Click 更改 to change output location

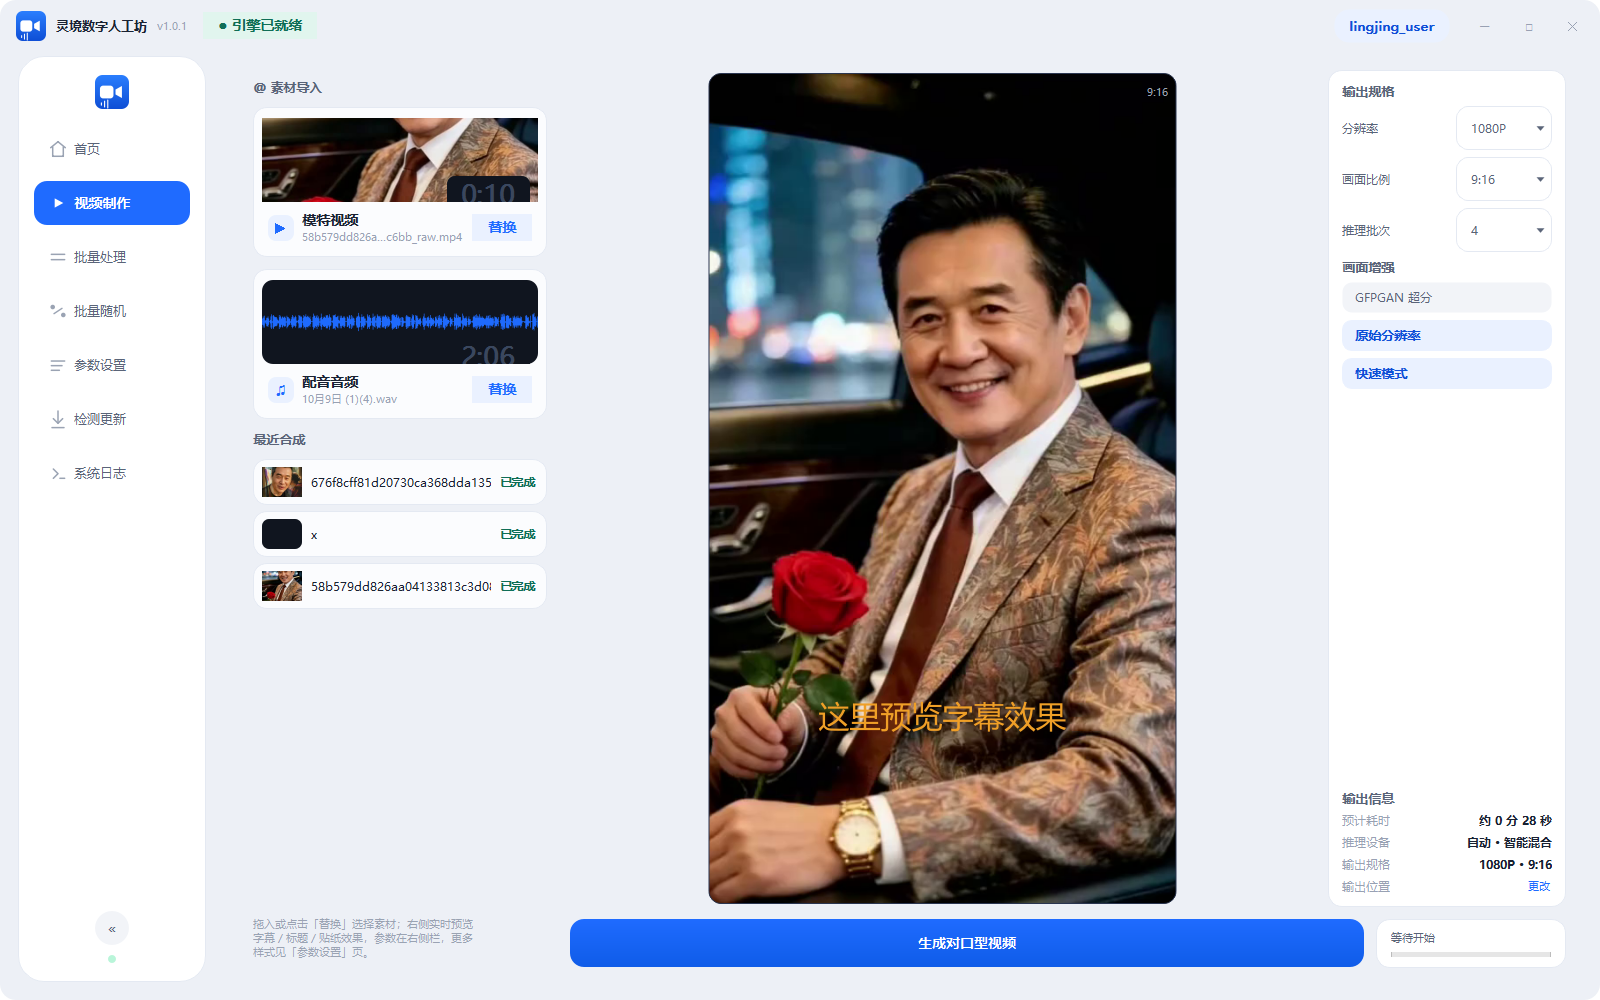point(1539,886)
